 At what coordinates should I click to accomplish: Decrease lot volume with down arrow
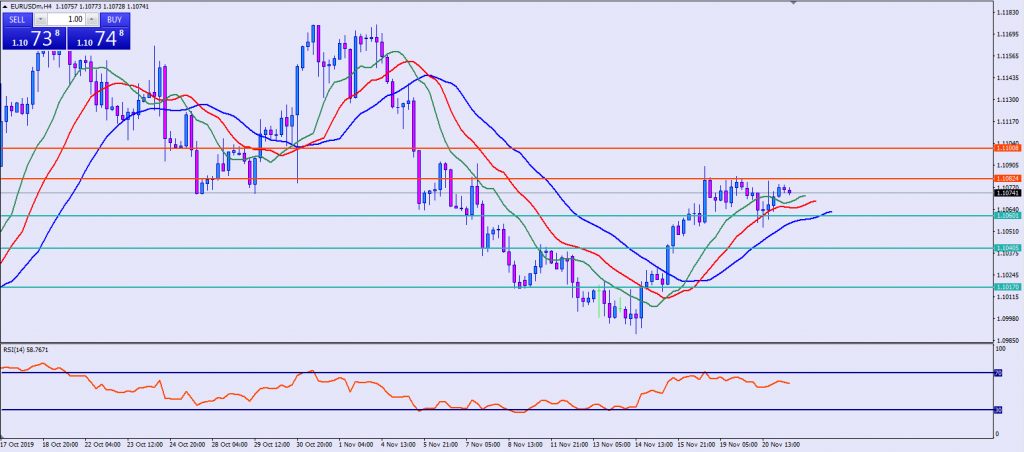pyautogui.click(x=41, y=19)
